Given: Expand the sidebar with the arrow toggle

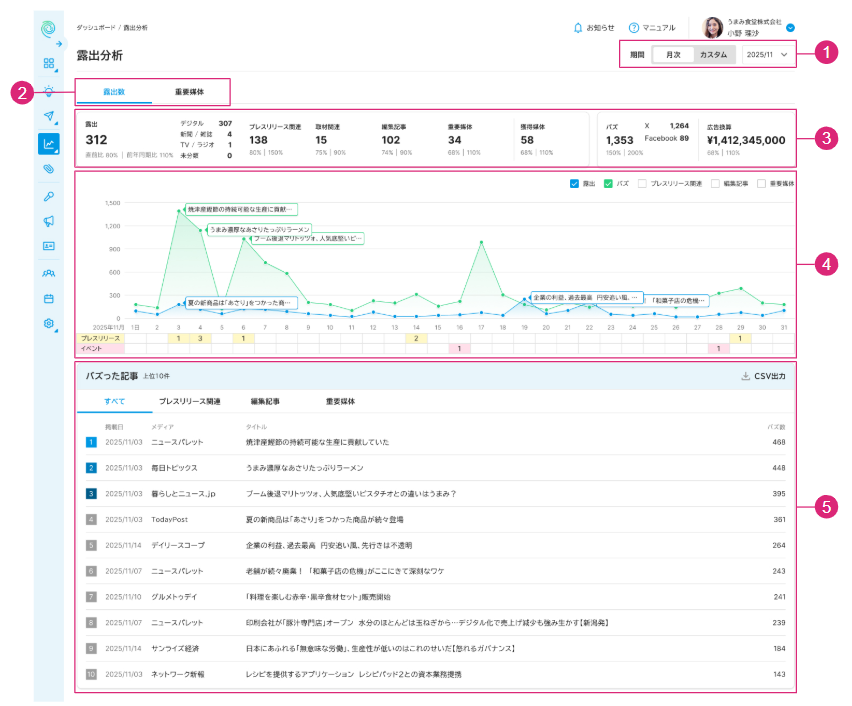Looking at the screenshot, I should click(x=59, y=44).
